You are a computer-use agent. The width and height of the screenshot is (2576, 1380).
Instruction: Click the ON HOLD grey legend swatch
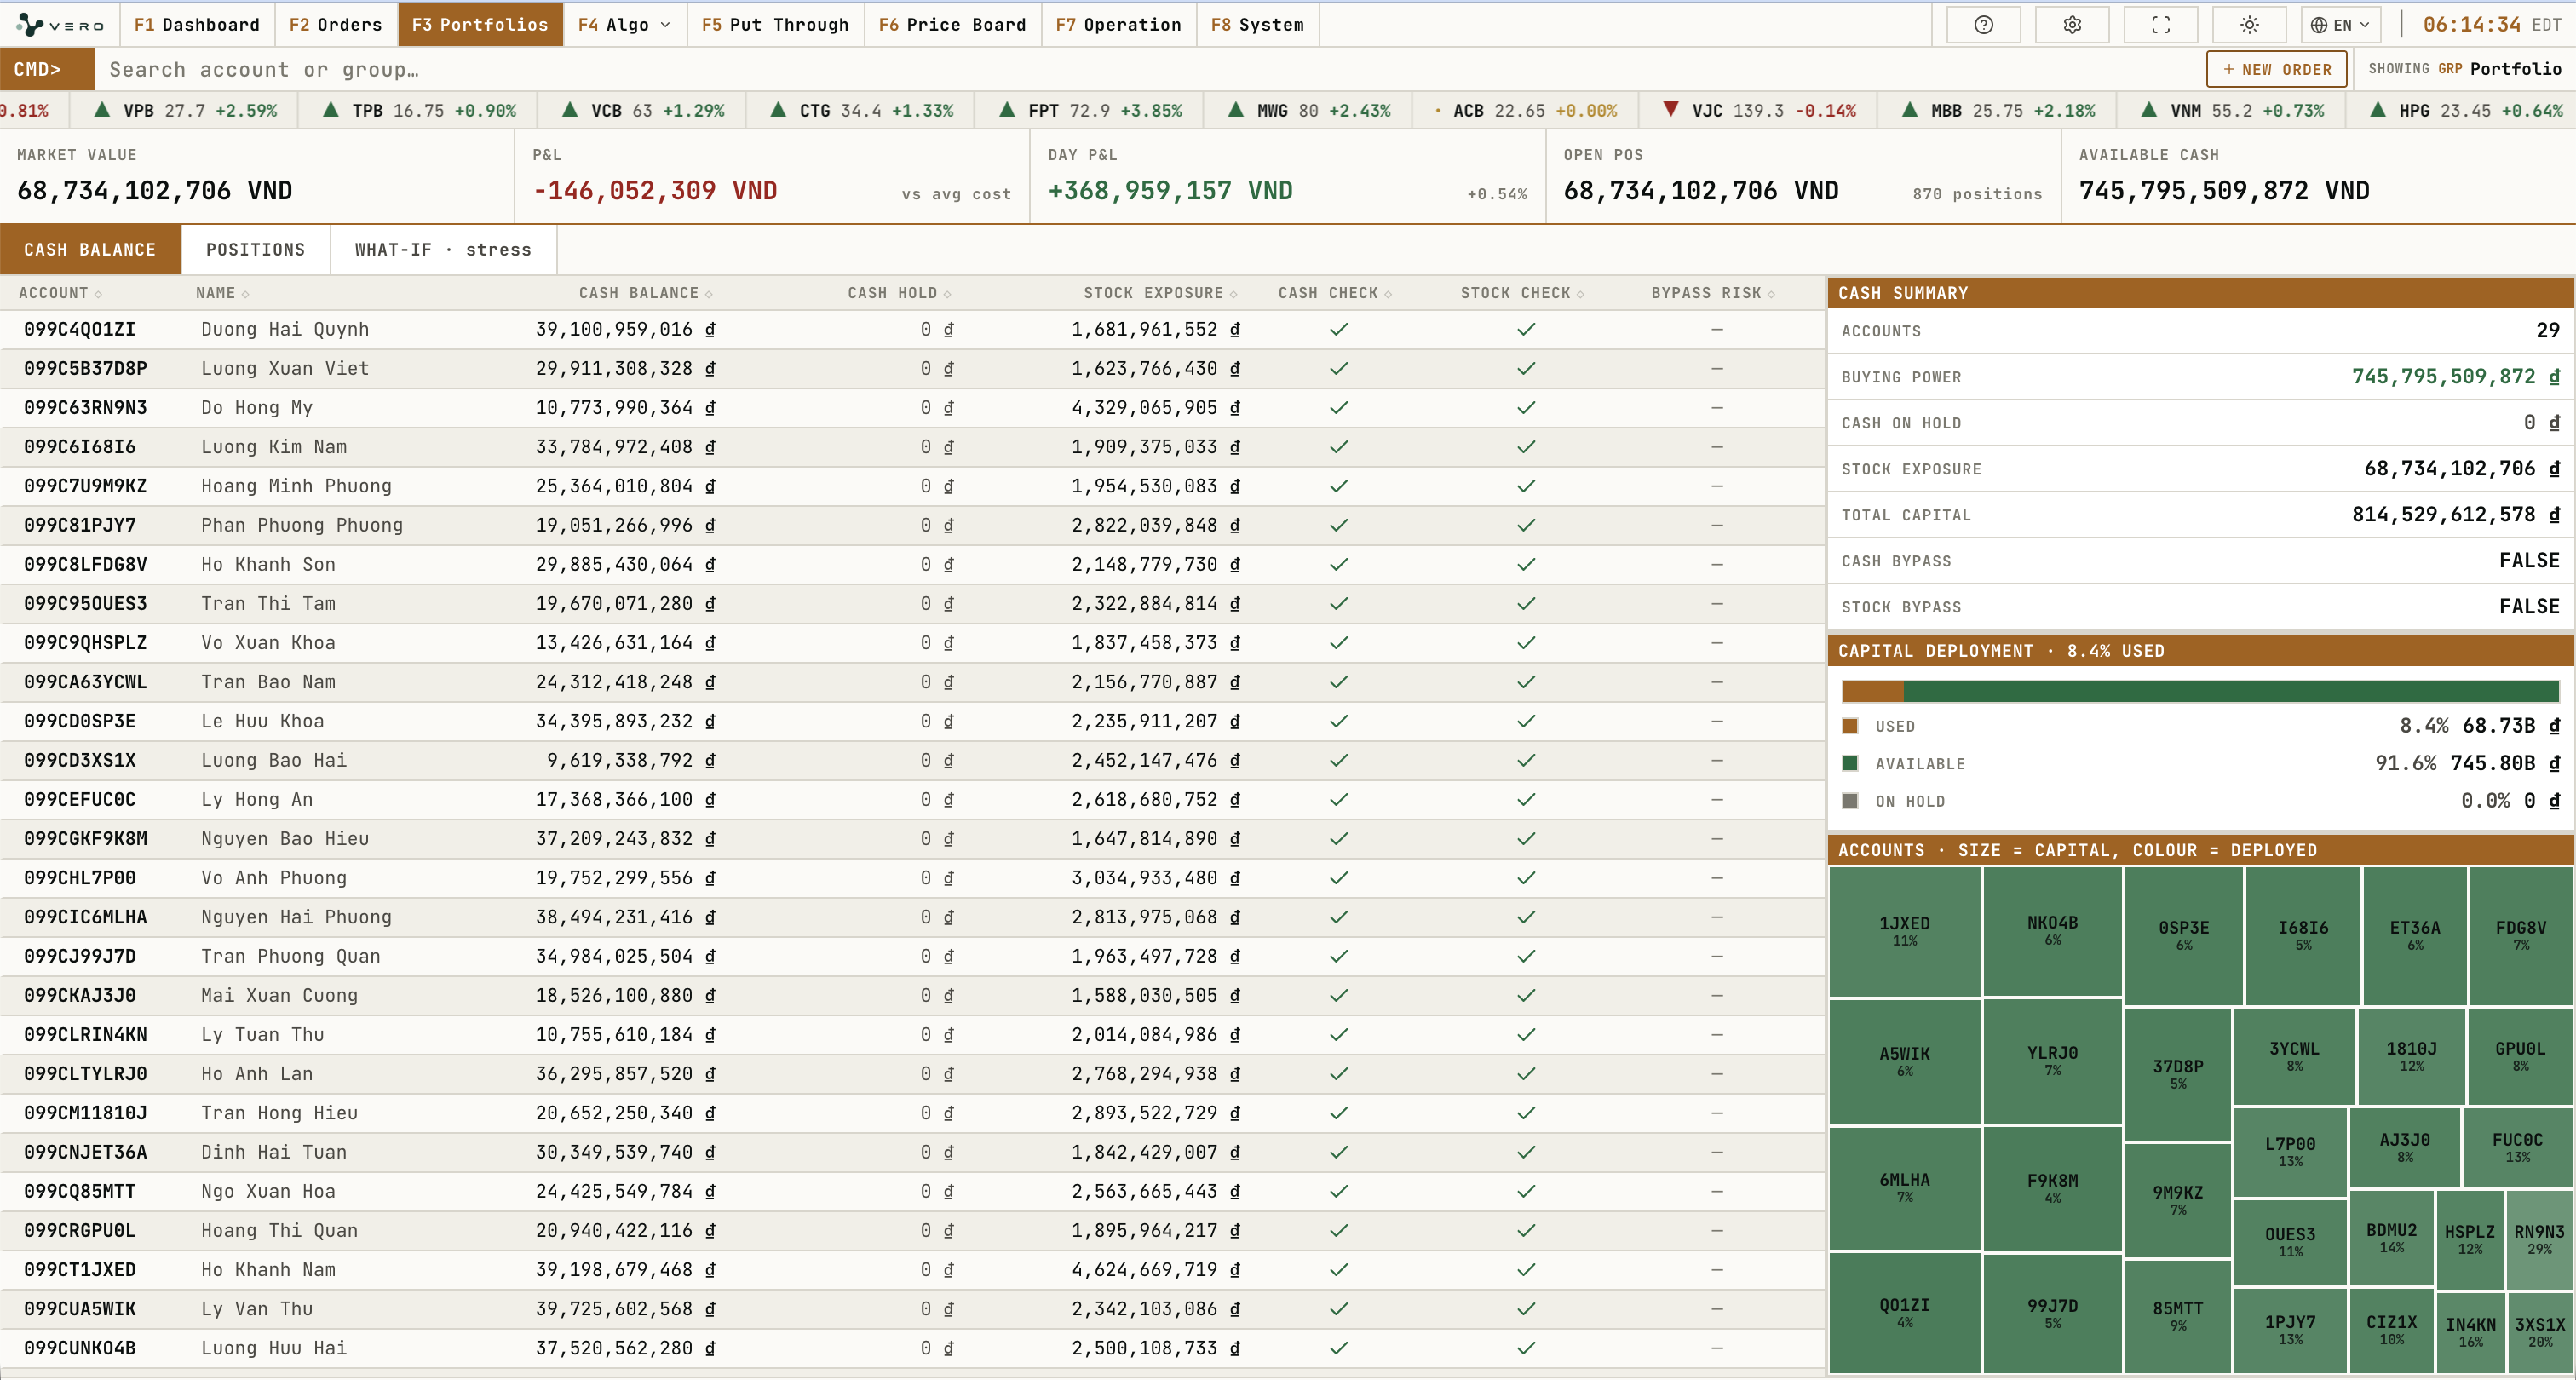click(x=1850, y=801)
